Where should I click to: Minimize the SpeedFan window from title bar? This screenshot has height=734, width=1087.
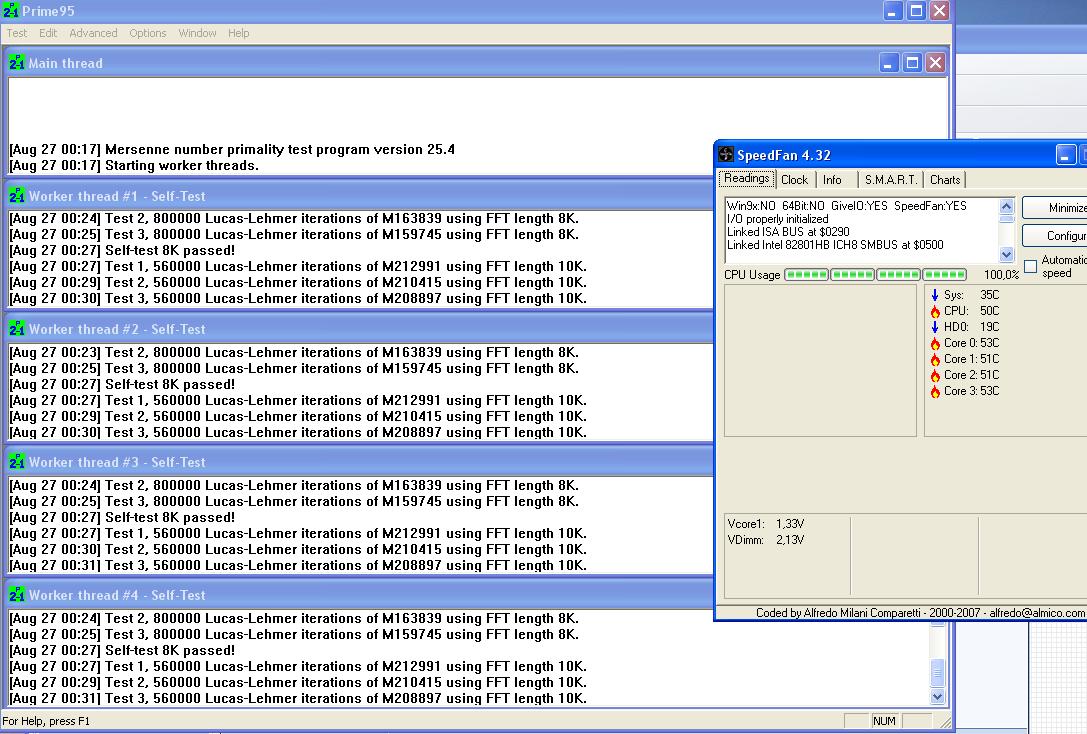point(1066,155)
